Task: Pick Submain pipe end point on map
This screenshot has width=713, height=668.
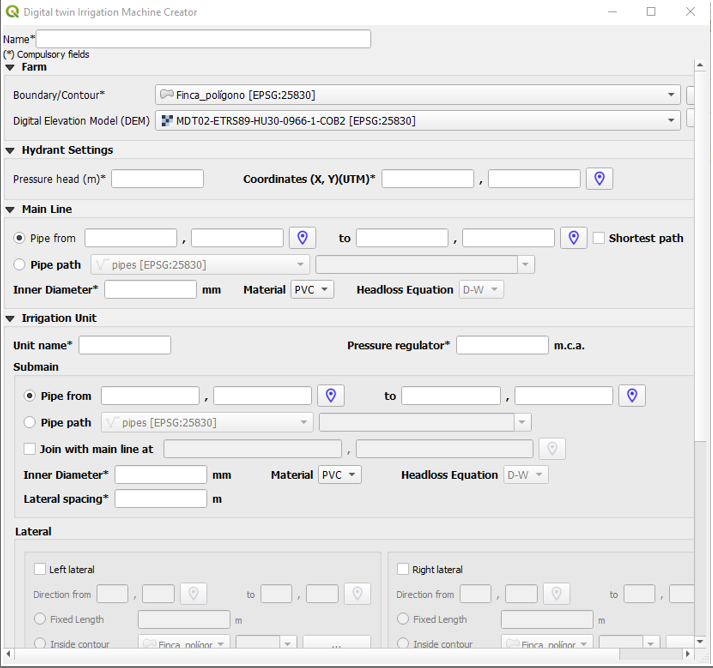Action: pyautogui.click(x=631, y=396)
